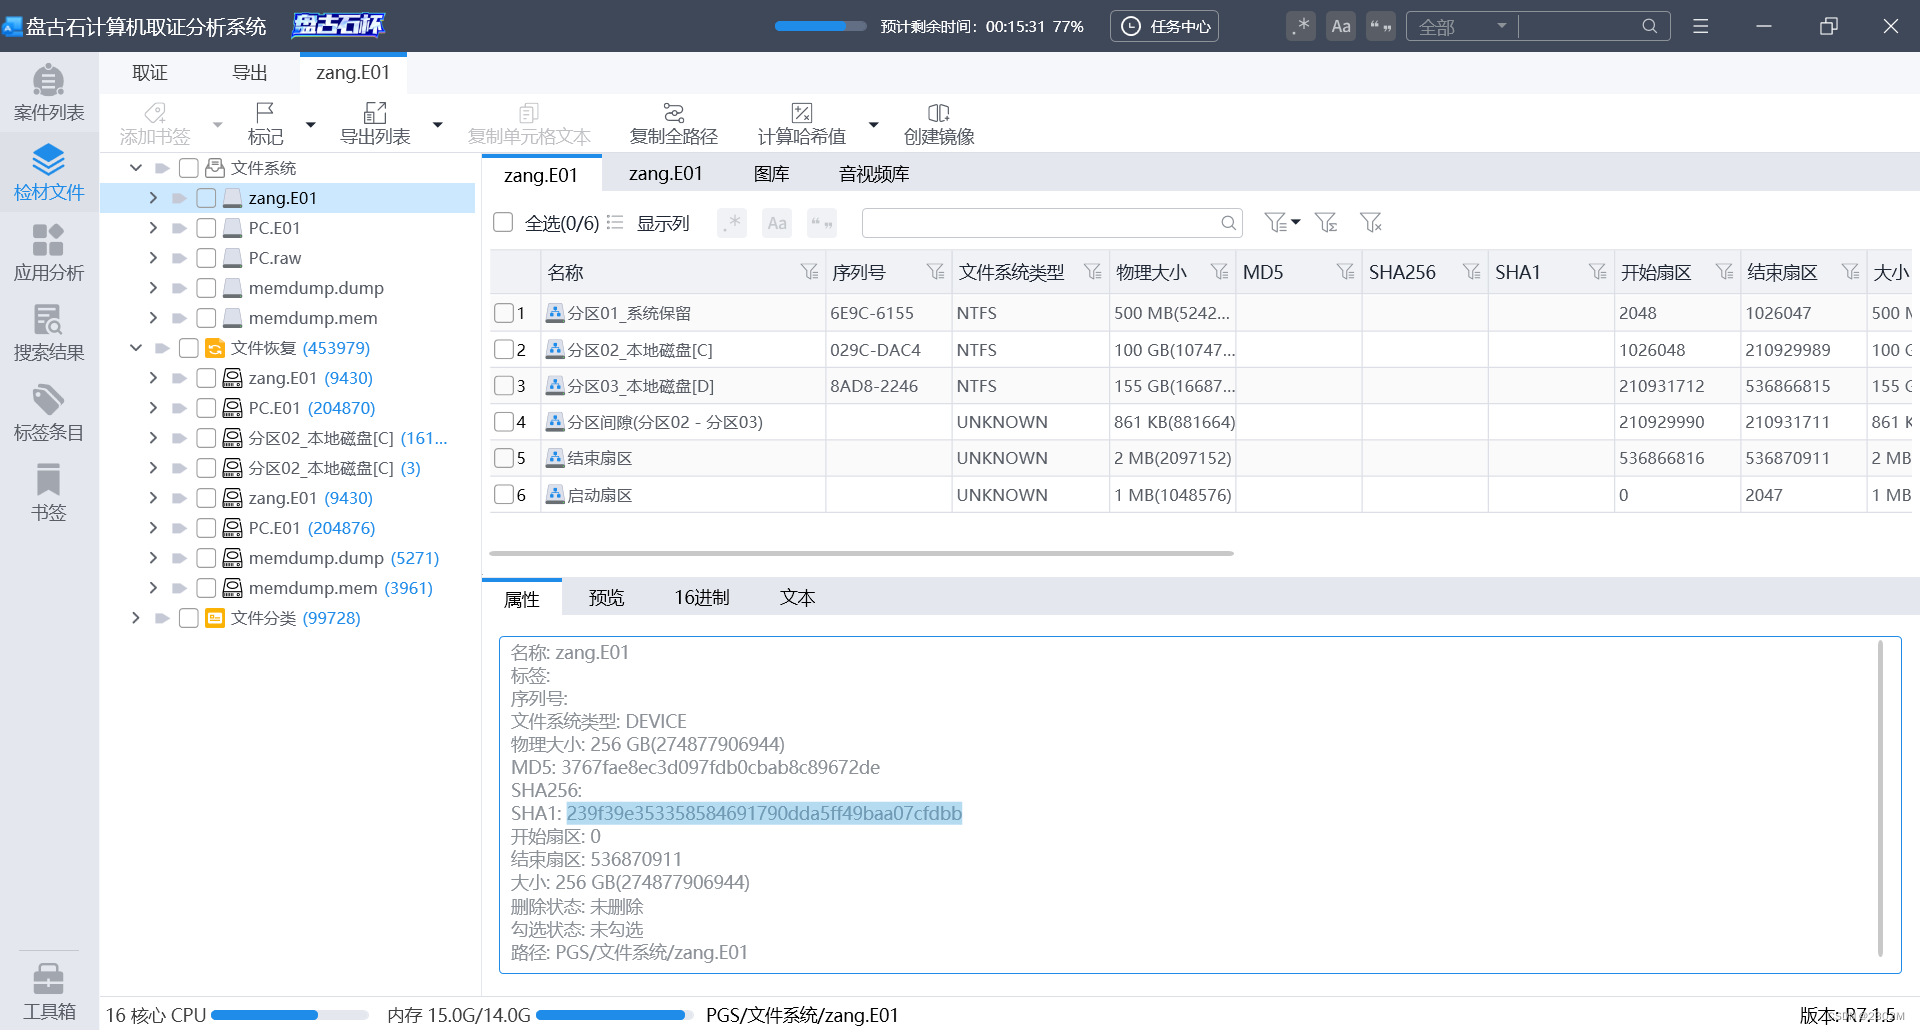Switch to the 音视频库 tab

click(x=874, y=173)
